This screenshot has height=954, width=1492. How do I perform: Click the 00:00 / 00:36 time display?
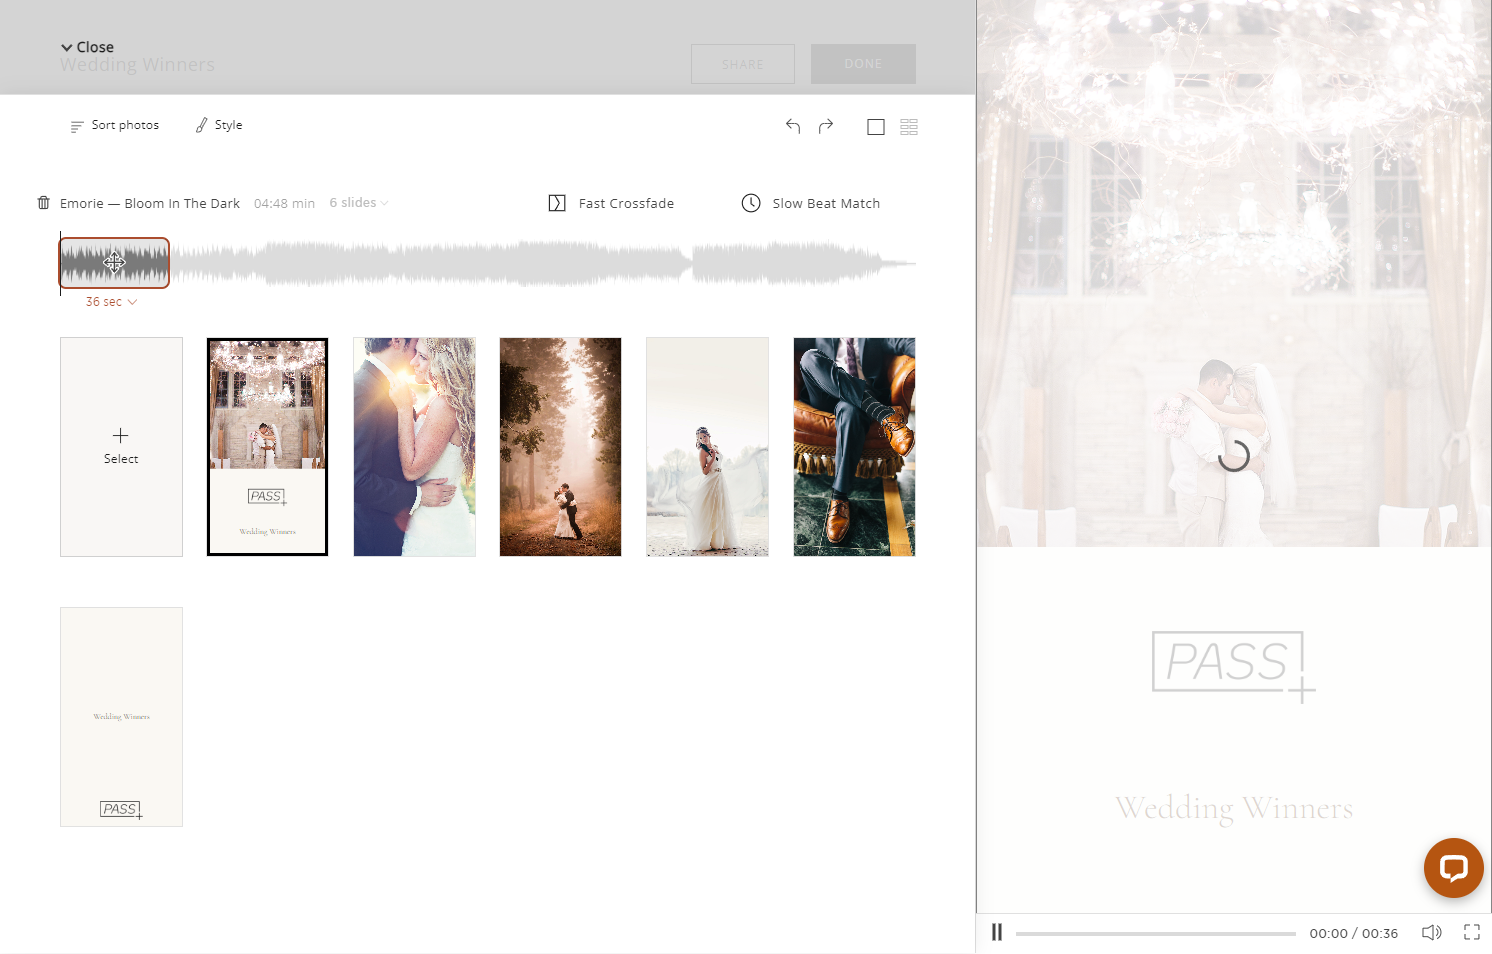(1354, 933)
